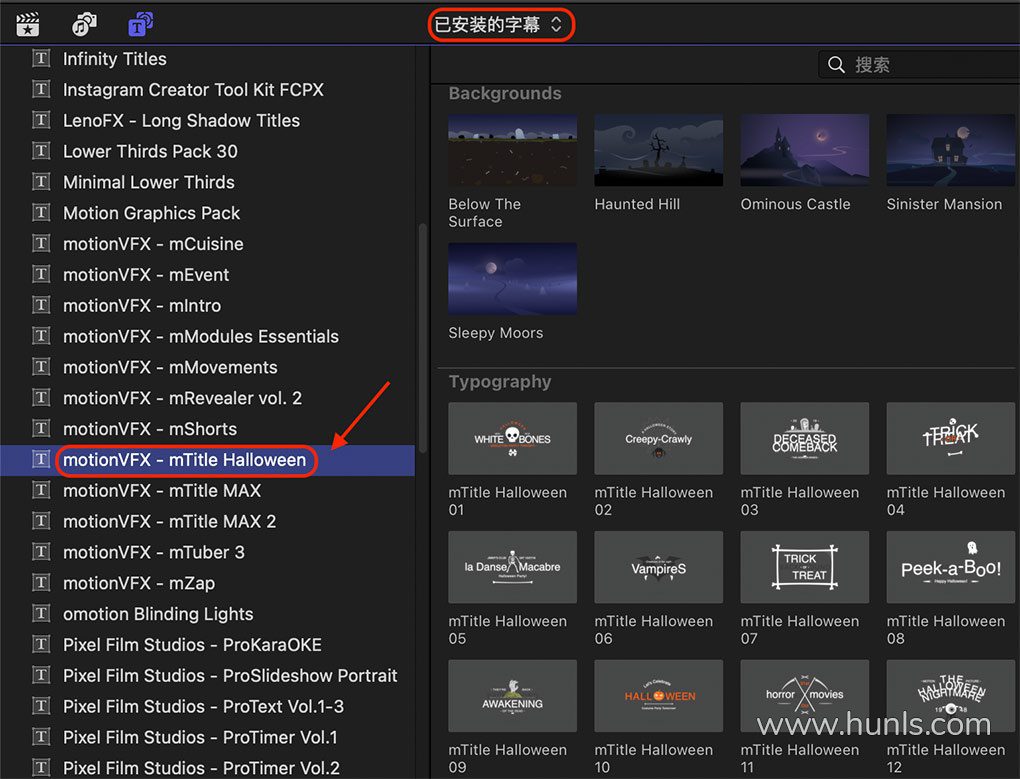The width and height of the screenshot is (1020, 779).
Task: Select Pixel Film Studios - ProText Vol.1-3
Action: click(203, 706)
